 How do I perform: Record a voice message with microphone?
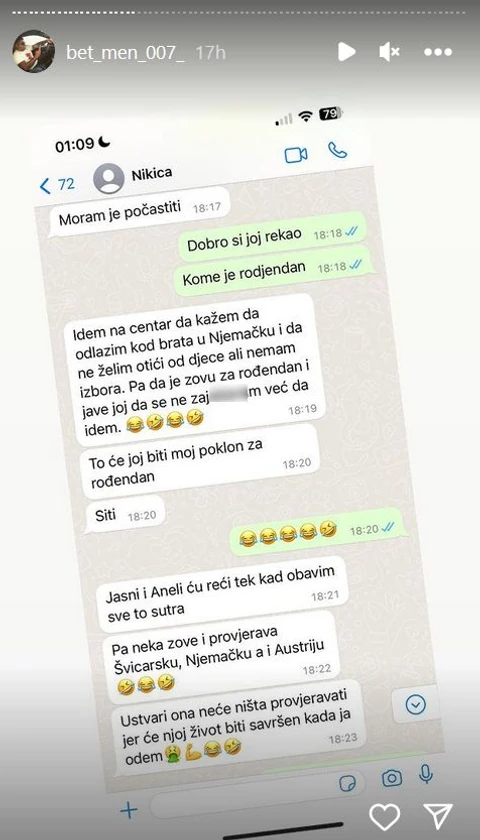(426, 772)
